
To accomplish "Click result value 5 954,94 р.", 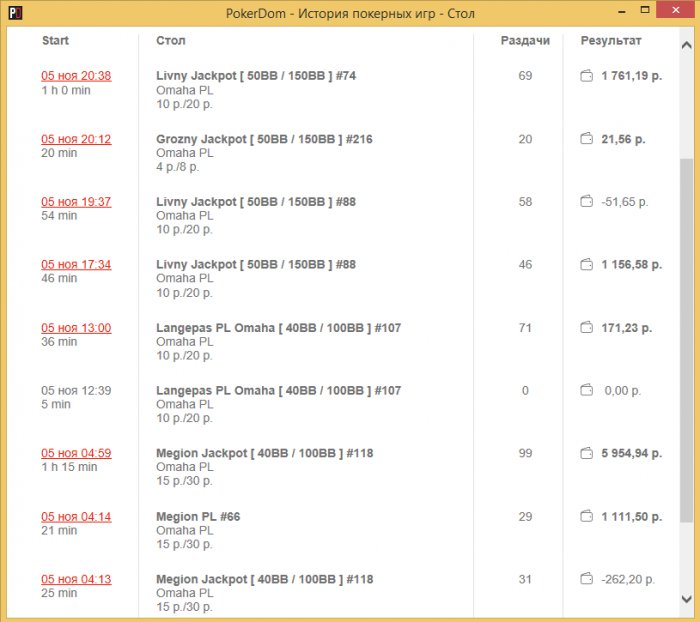I will [x=631, y=453].
